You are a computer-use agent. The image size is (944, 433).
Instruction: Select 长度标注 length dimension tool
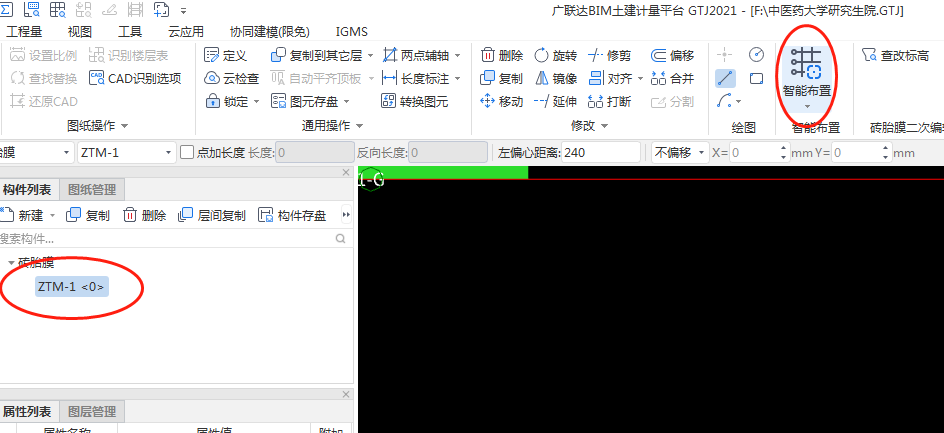point(416,78)
